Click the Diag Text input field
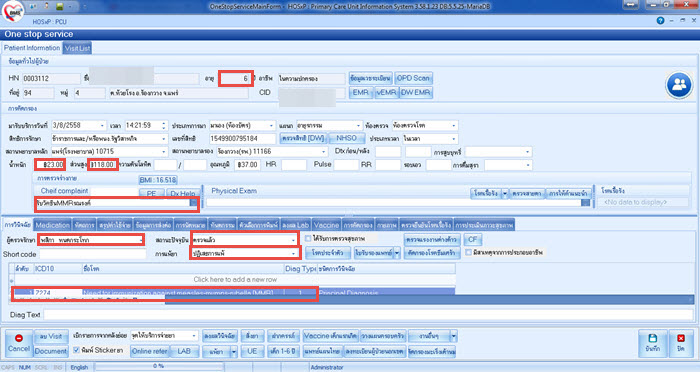The image size is (700, 372). pos(368,314)
